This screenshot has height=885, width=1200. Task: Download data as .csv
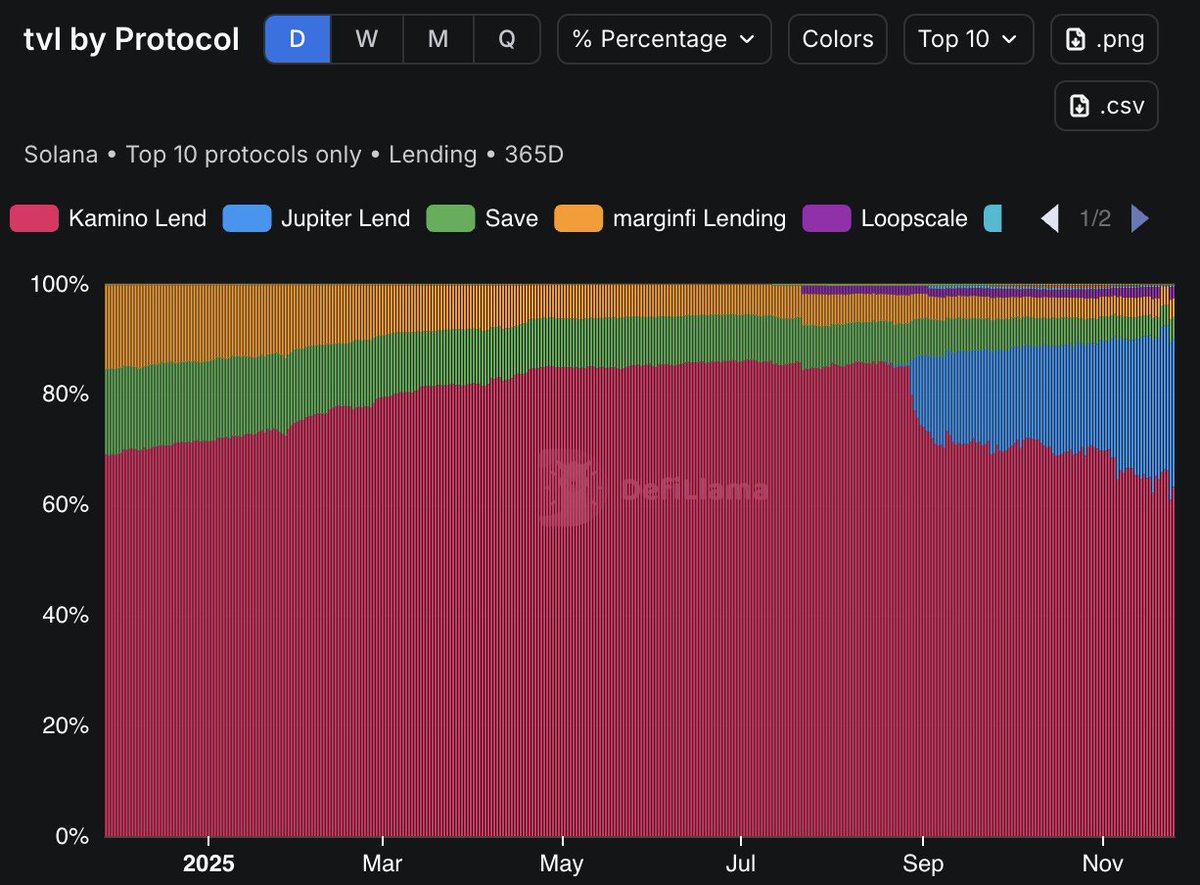(x=1106, y=105)
